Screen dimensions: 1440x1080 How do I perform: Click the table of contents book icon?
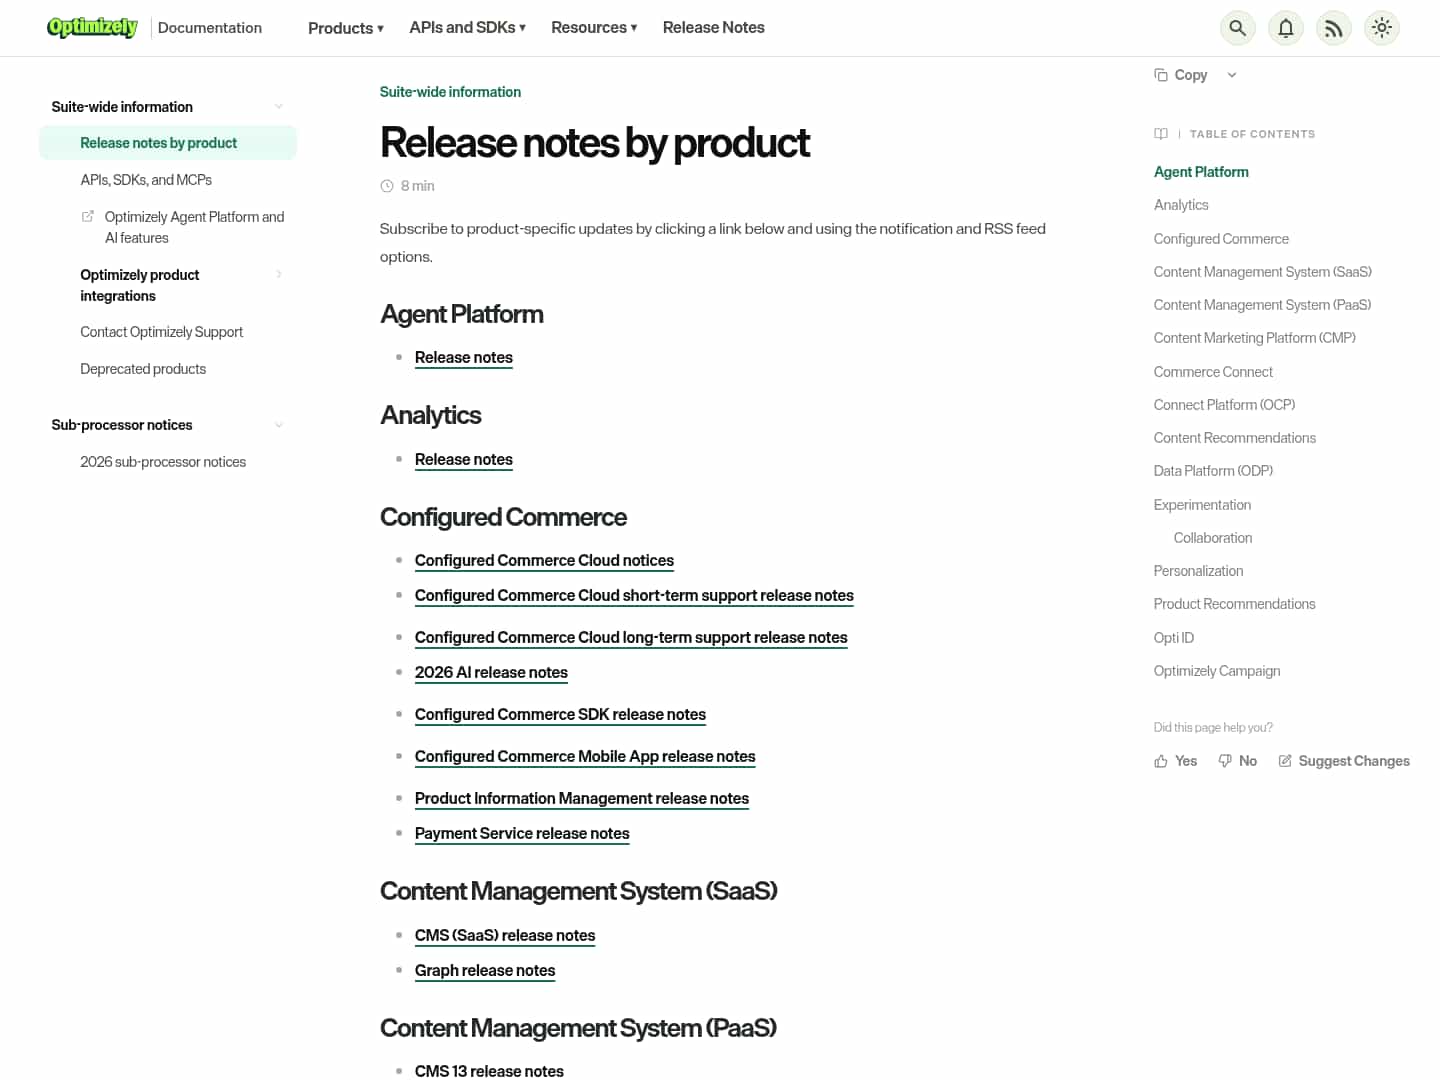(1161, 134)
